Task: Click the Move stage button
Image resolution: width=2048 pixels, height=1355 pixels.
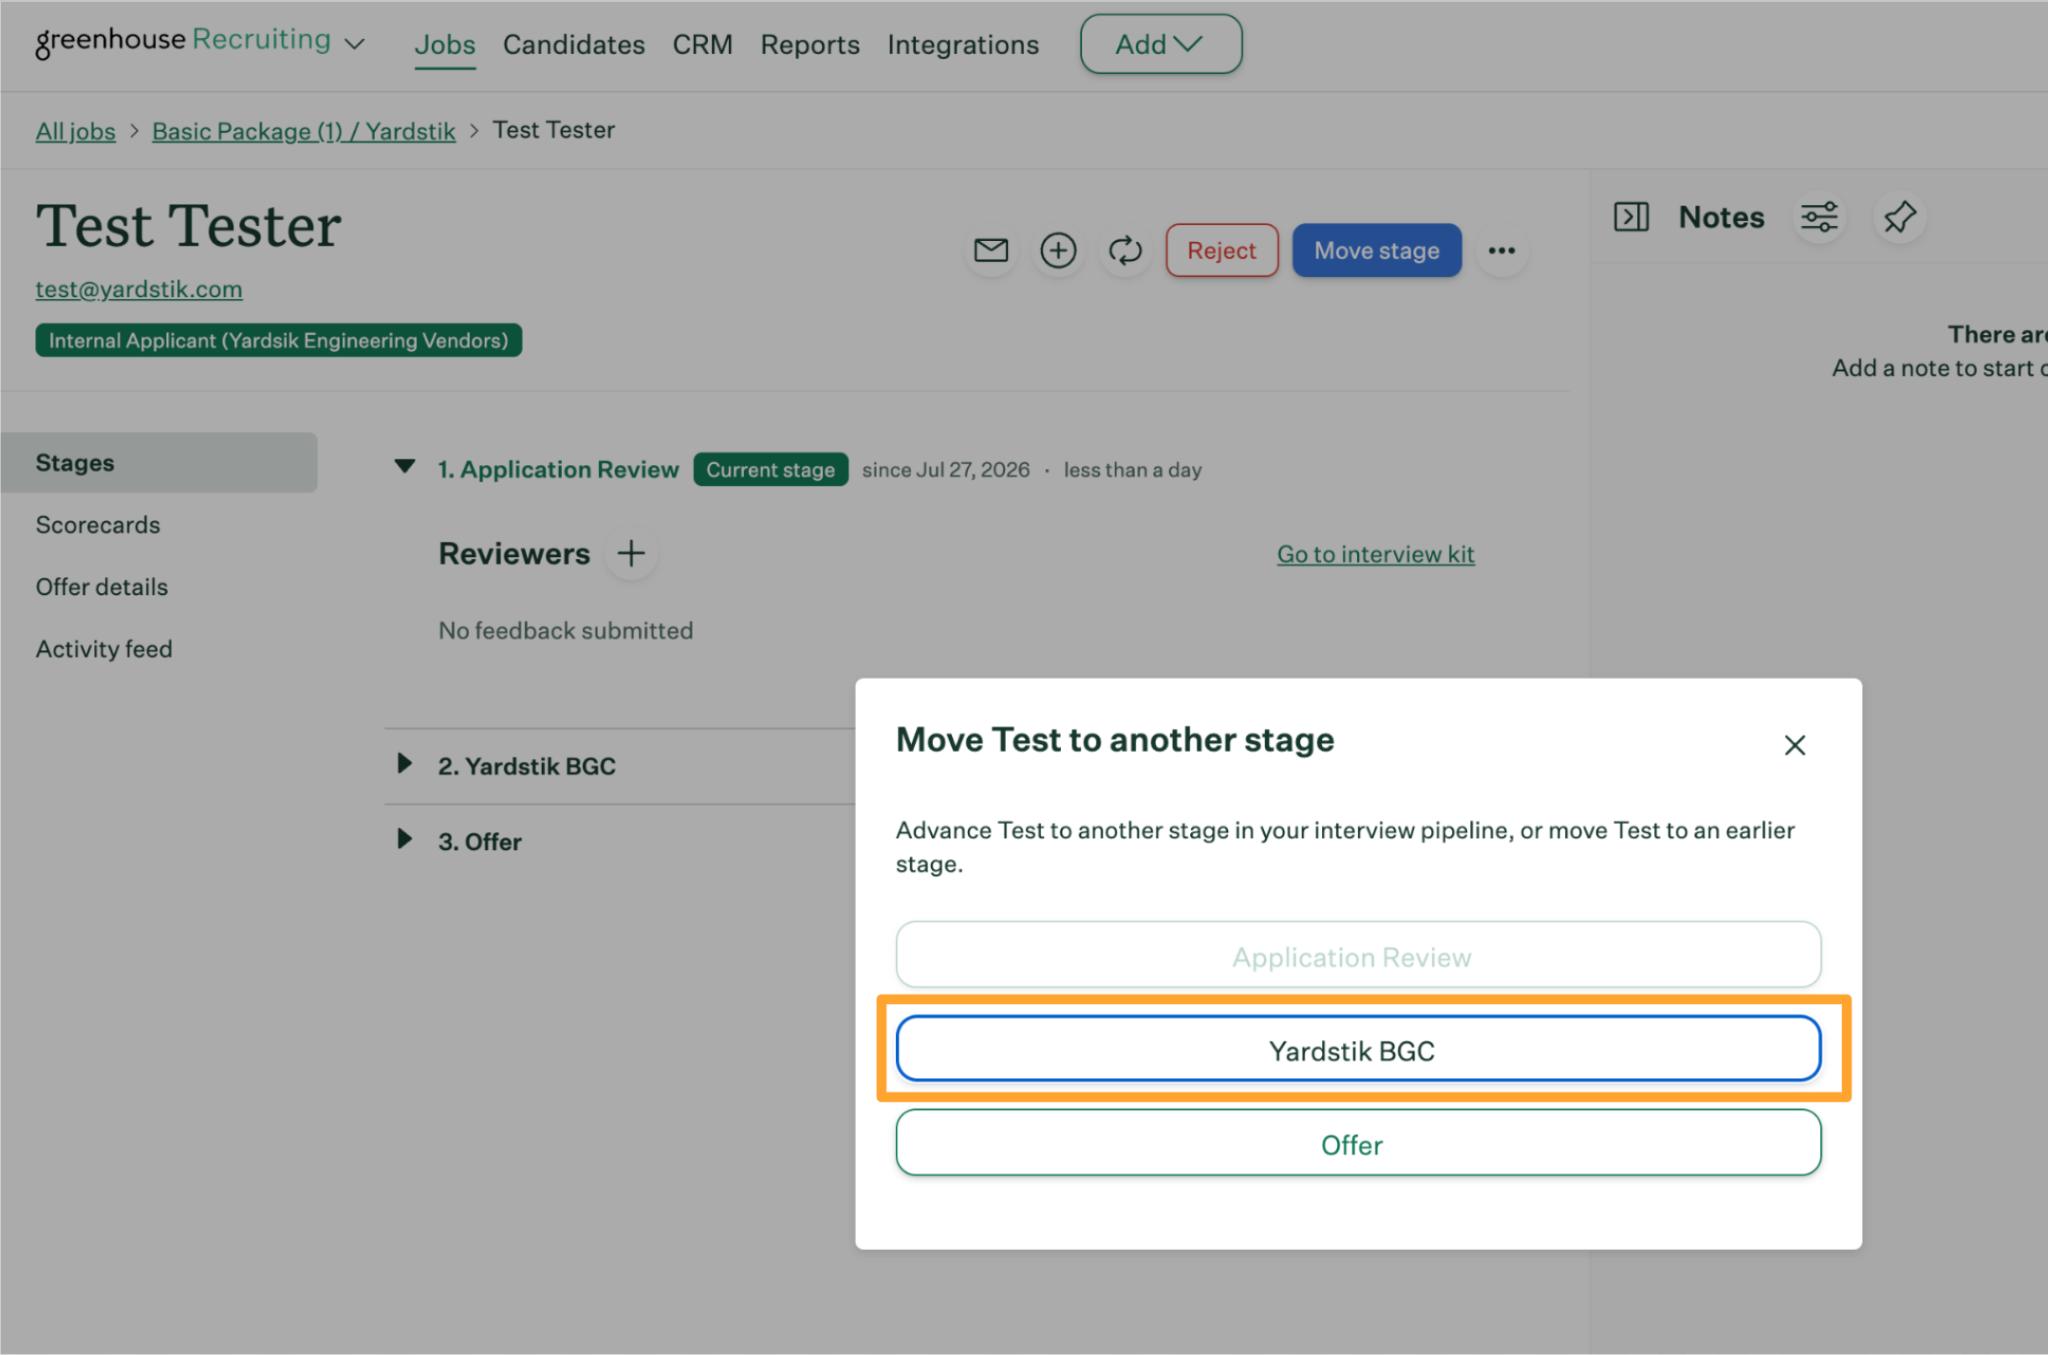Action: (1376, 250)
